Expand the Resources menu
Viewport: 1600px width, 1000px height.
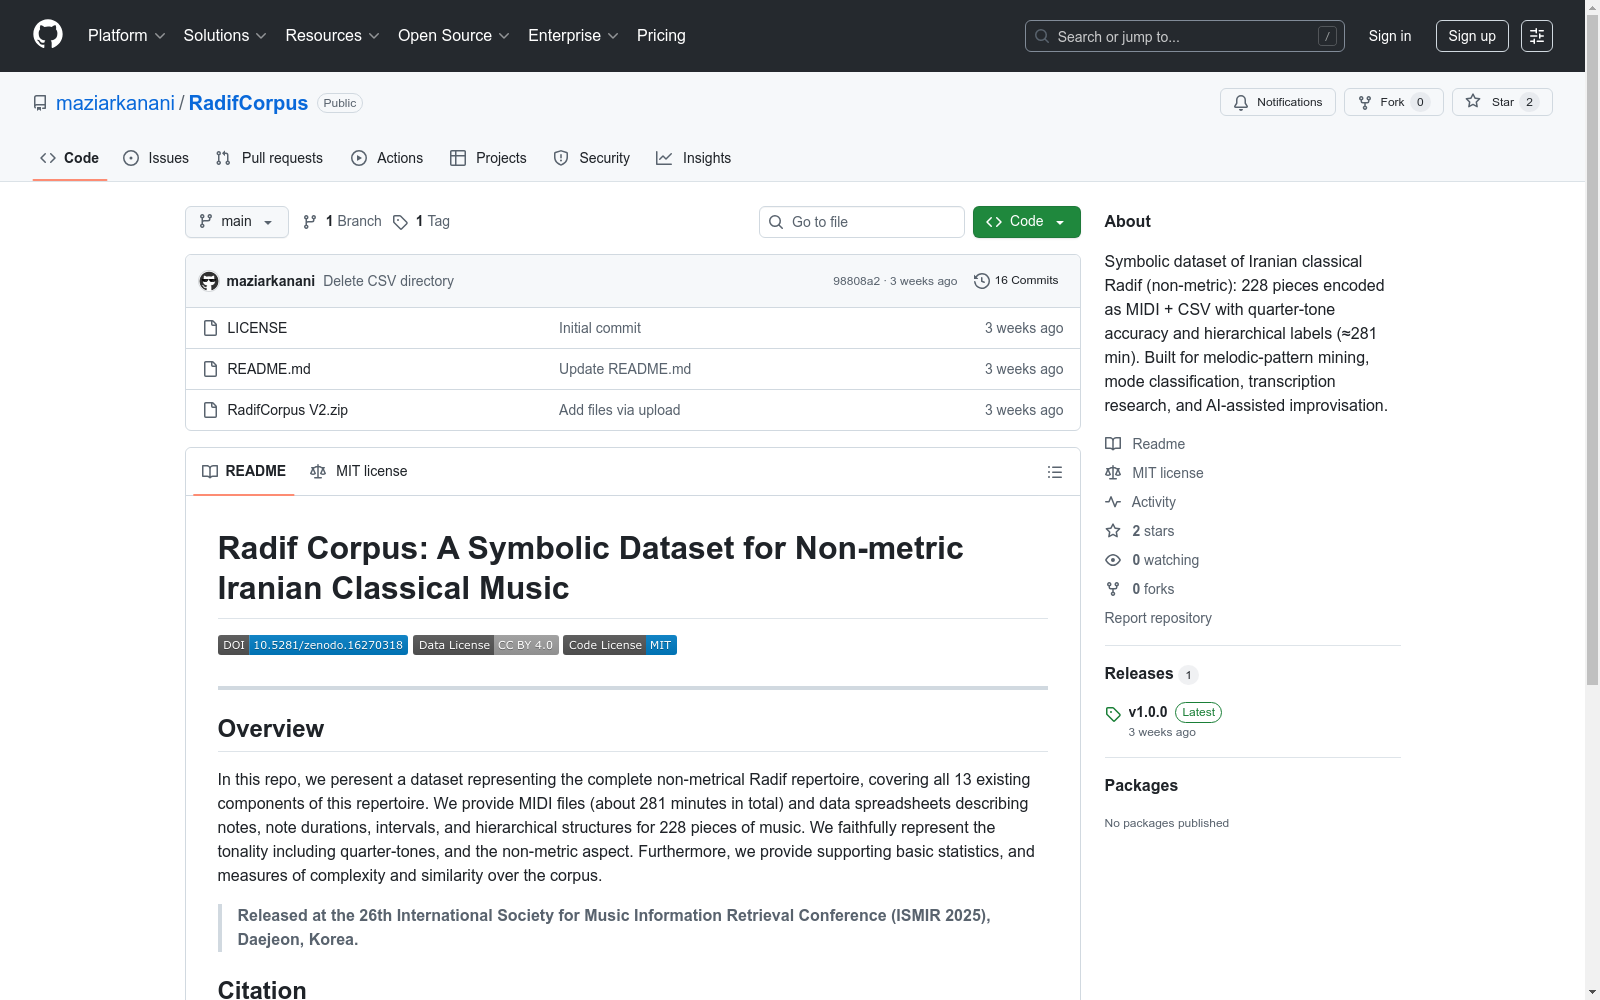[333, 36]
